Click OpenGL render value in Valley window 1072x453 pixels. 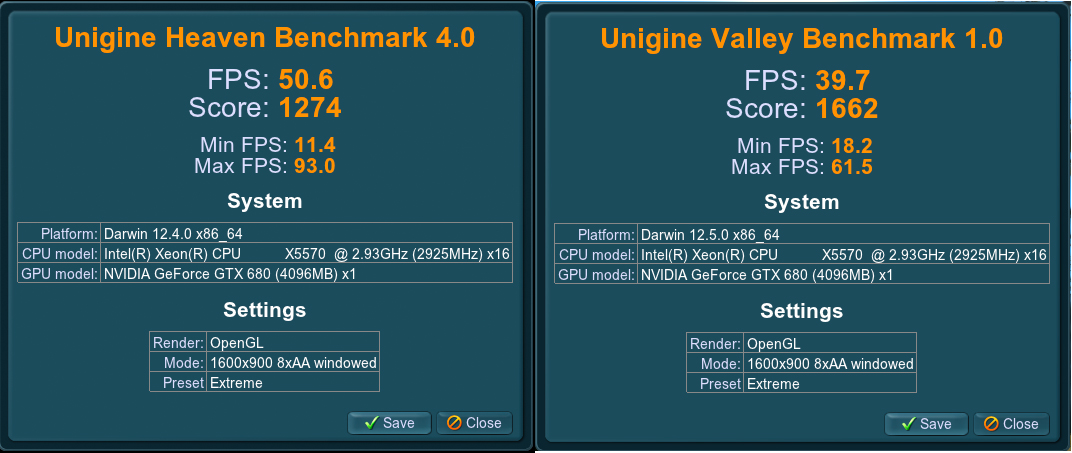tap(829, 343)
